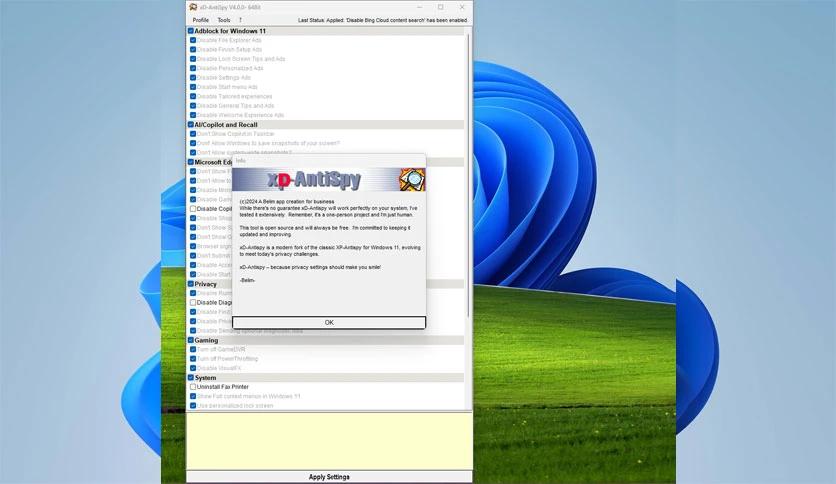Toggle the System group checkbox
The width and height of the screenshot is (836, 484).
(191, 377)
